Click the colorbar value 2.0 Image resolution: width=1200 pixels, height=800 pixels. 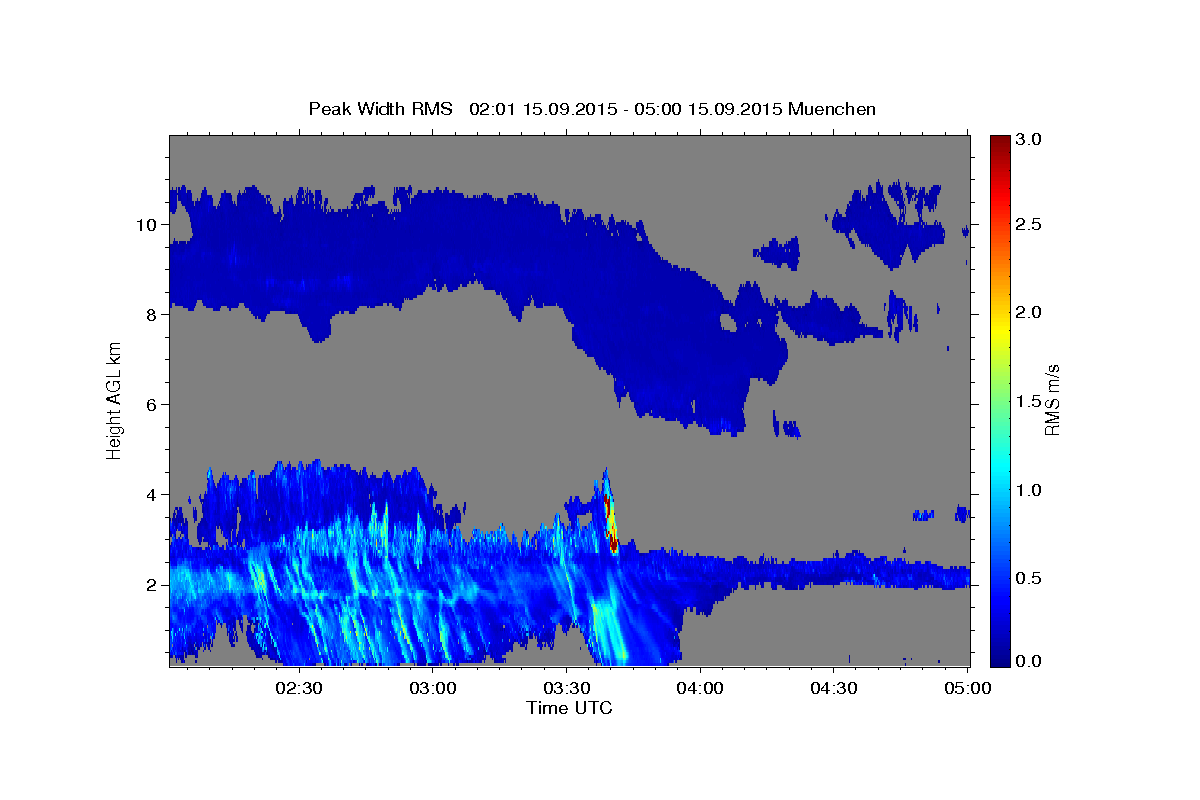pyautogui.click(x=1031, y=313)
